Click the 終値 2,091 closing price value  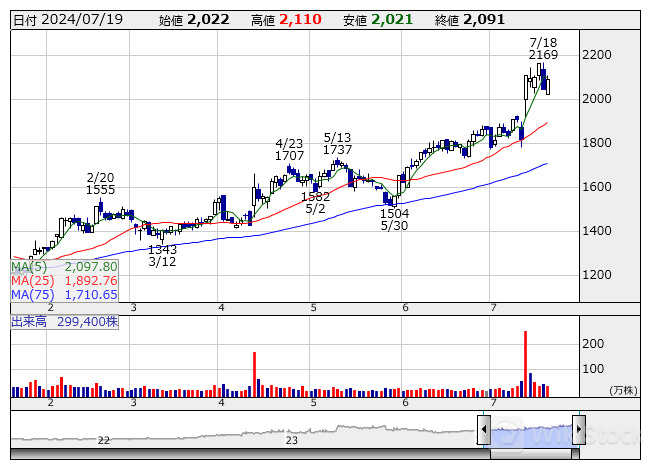point(484,19)
